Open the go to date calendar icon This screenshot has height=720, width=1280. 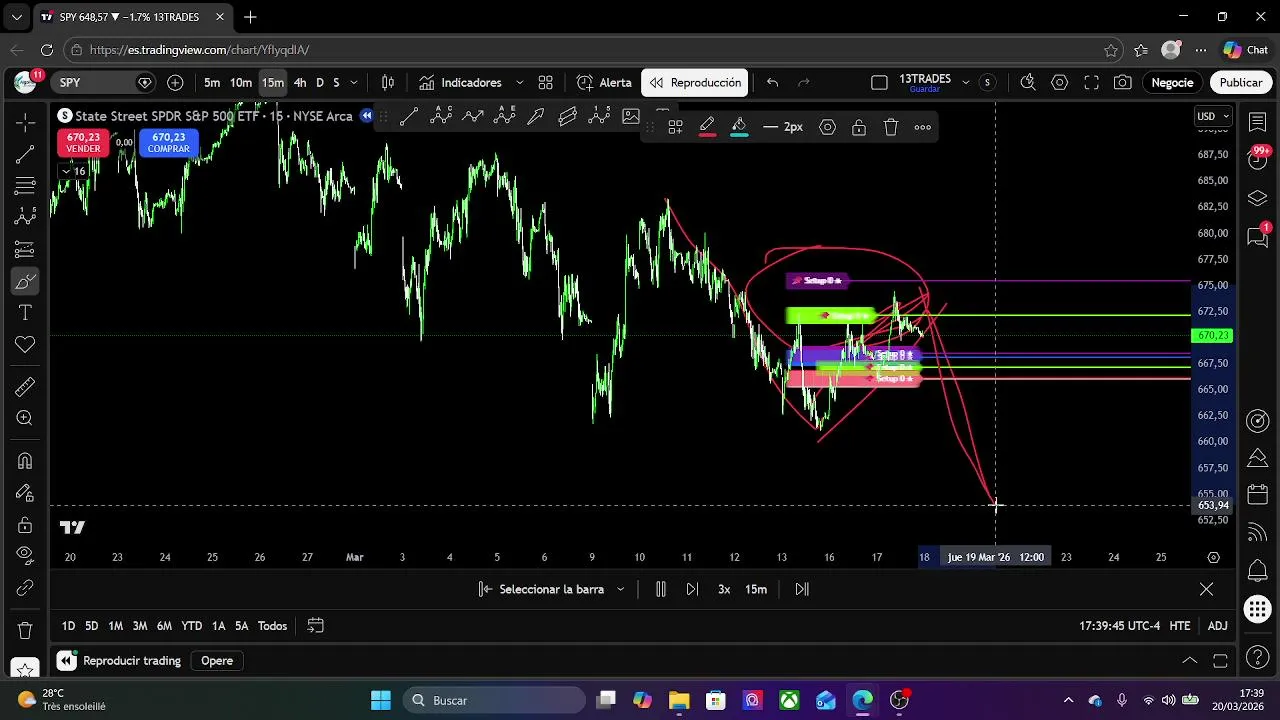coord(315,626)
